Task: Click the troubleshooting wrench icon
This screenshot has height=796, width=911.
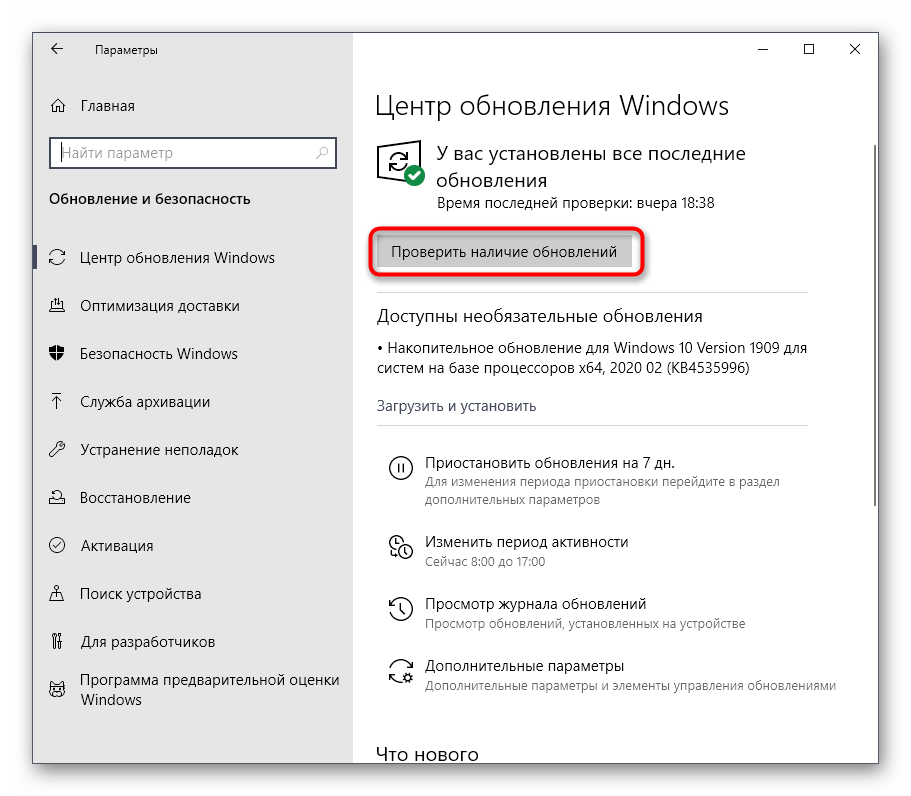Action: 58,450
